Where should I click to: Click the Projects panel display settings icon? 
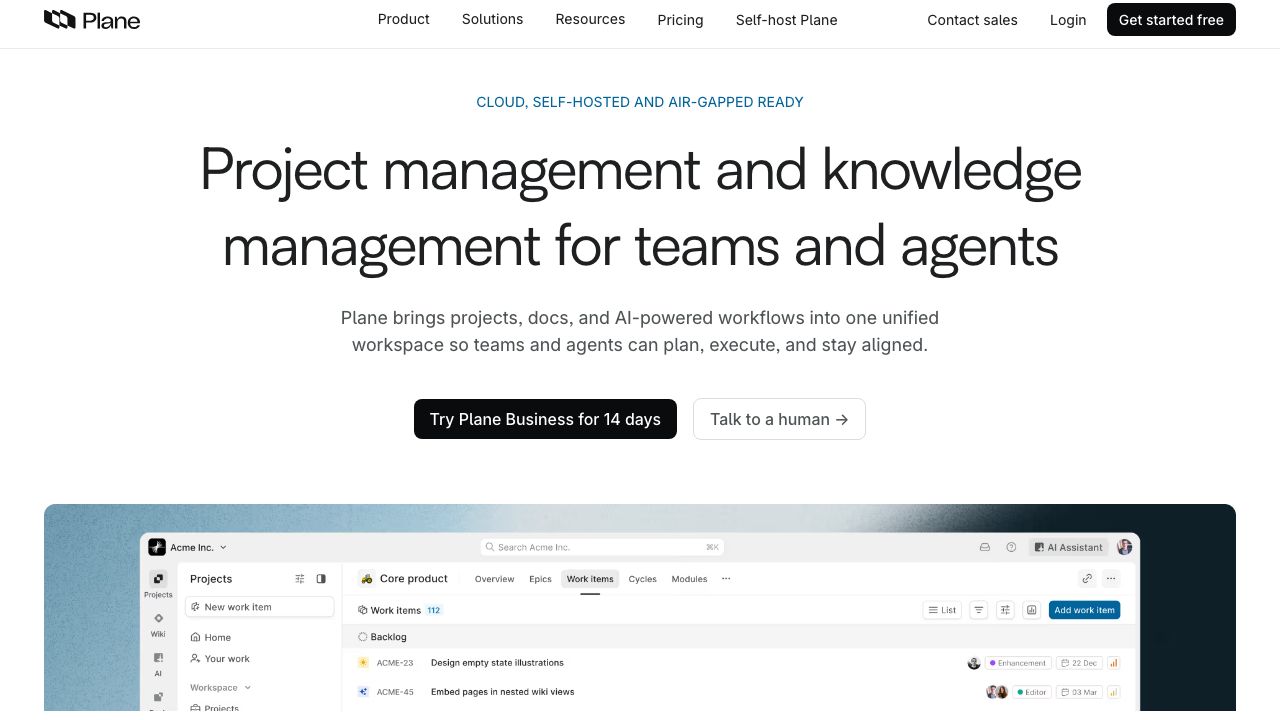300,579
